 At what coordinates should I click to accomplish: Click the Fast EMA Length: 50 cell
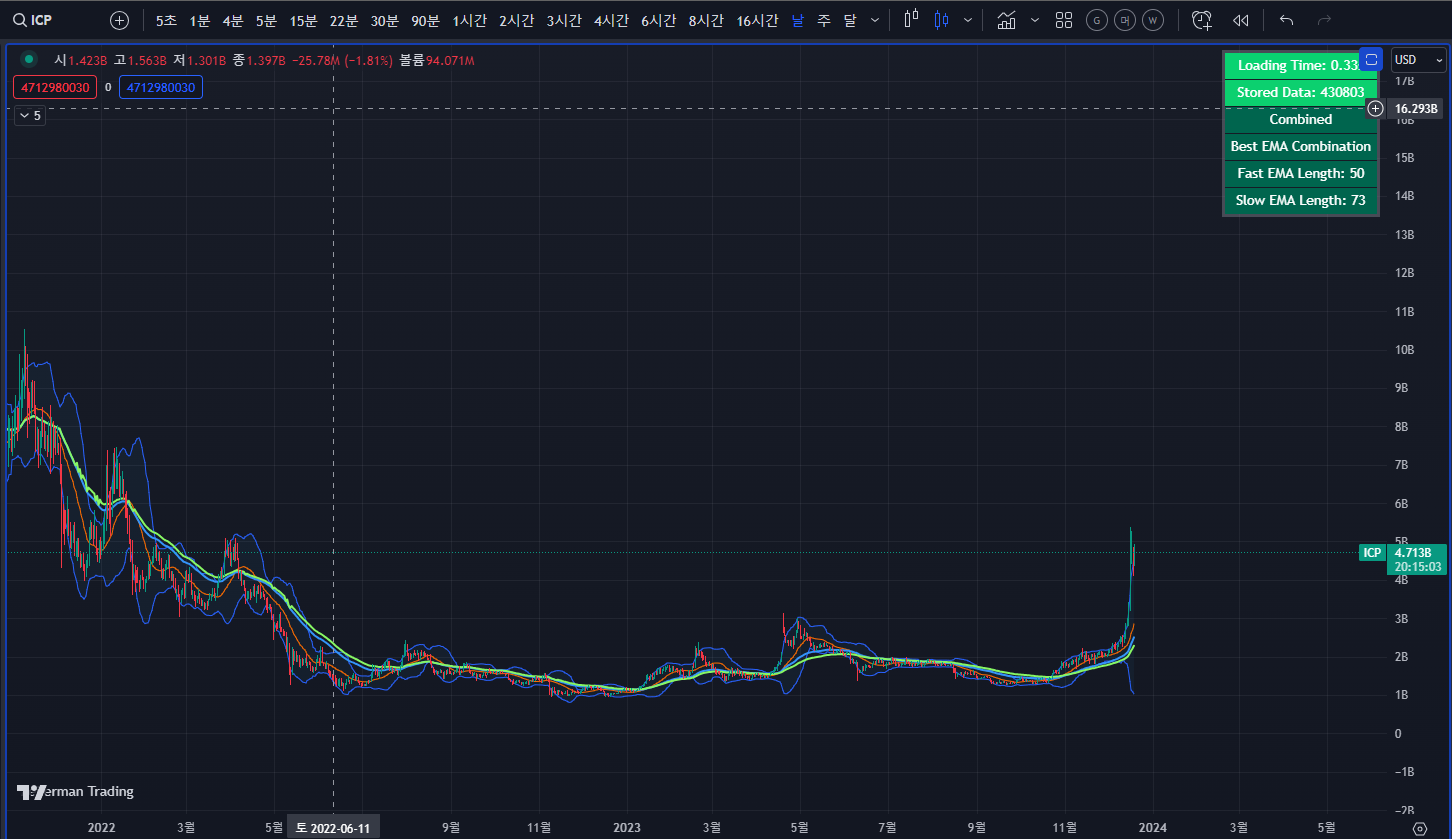(1301, 173)
